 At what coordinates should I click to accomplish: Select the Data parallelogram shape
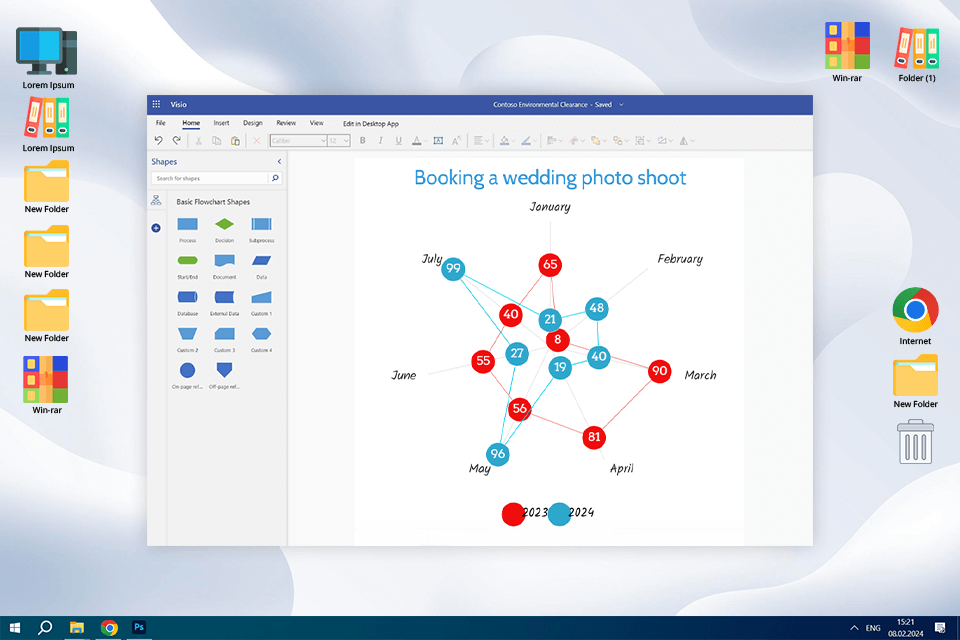tap(261, 260)
